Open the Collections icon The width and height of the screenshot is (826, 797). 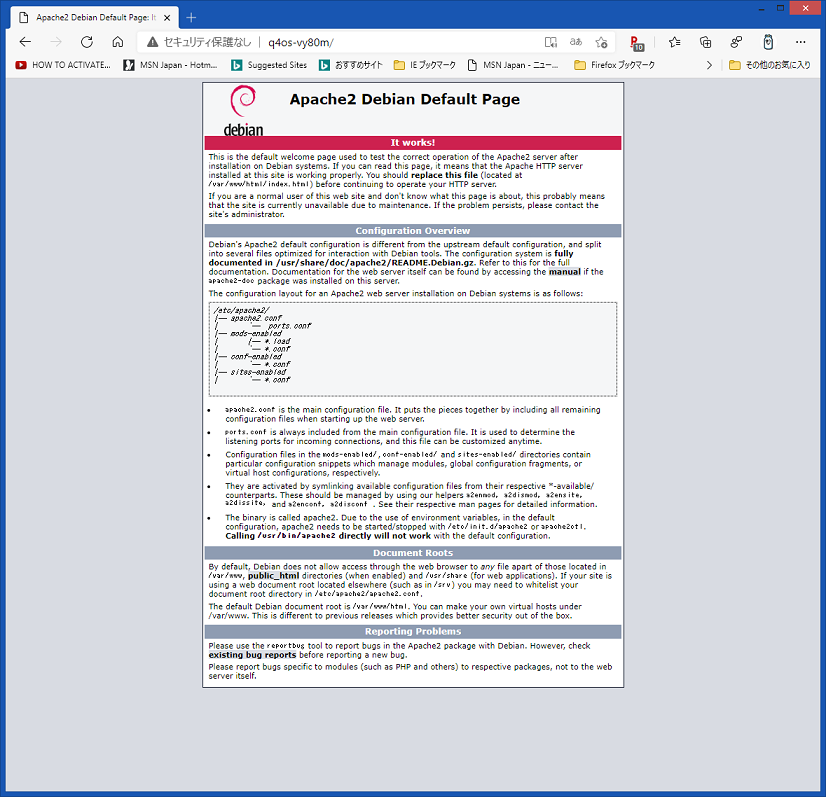pyautogui.click(x=705, y=42)
